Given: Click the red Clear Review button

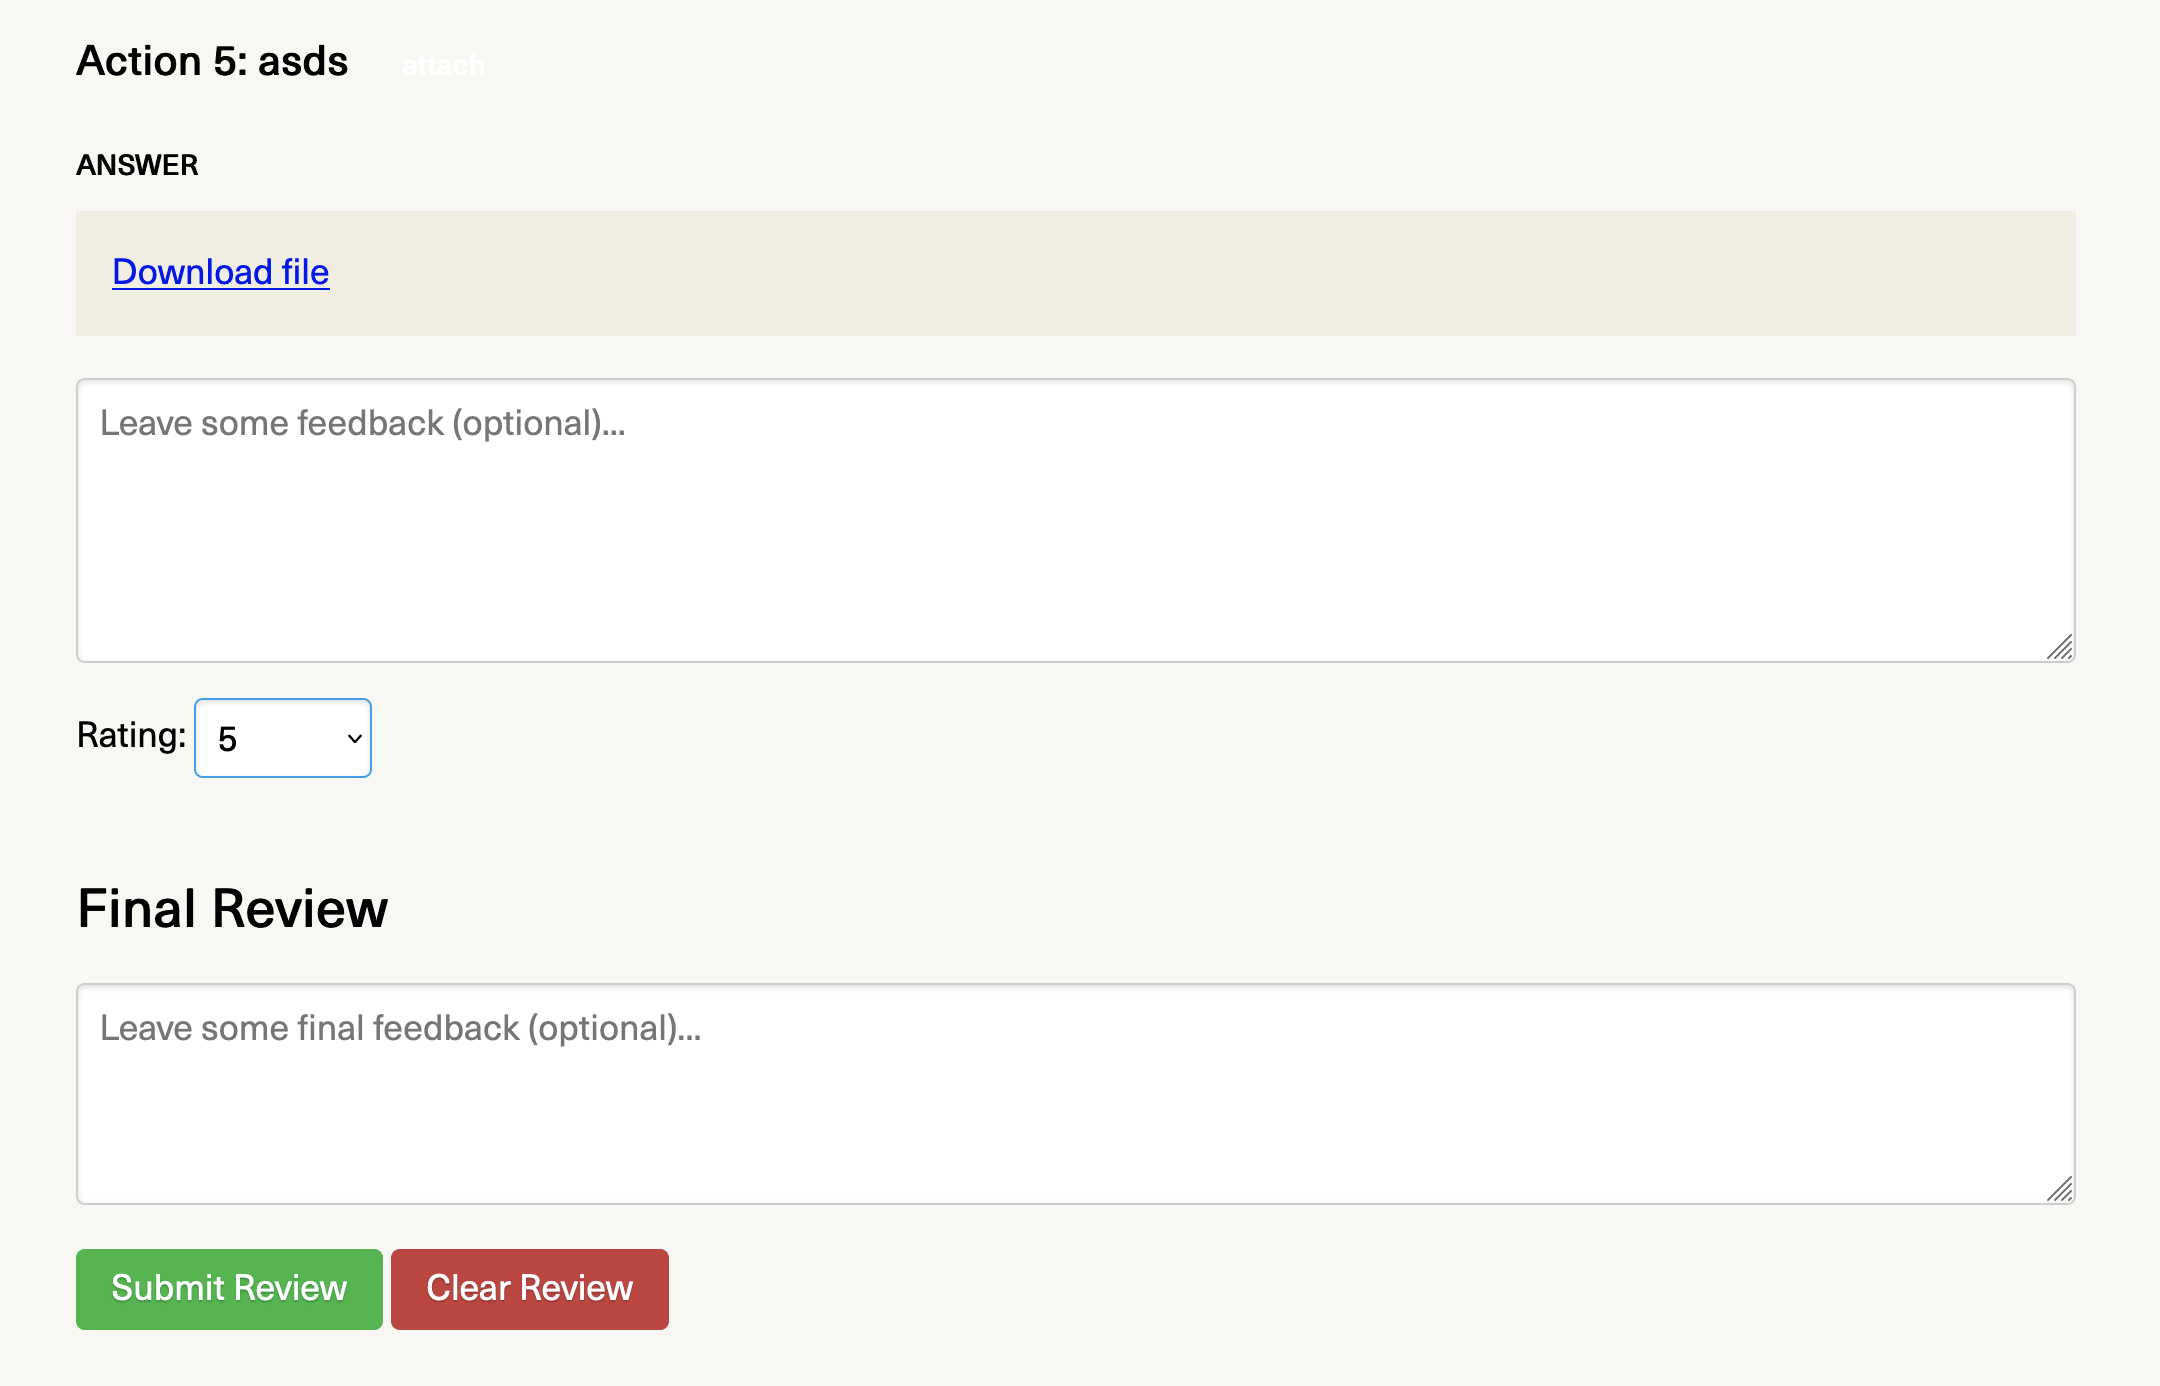Looking at the screenshot, I should 529,1289.
